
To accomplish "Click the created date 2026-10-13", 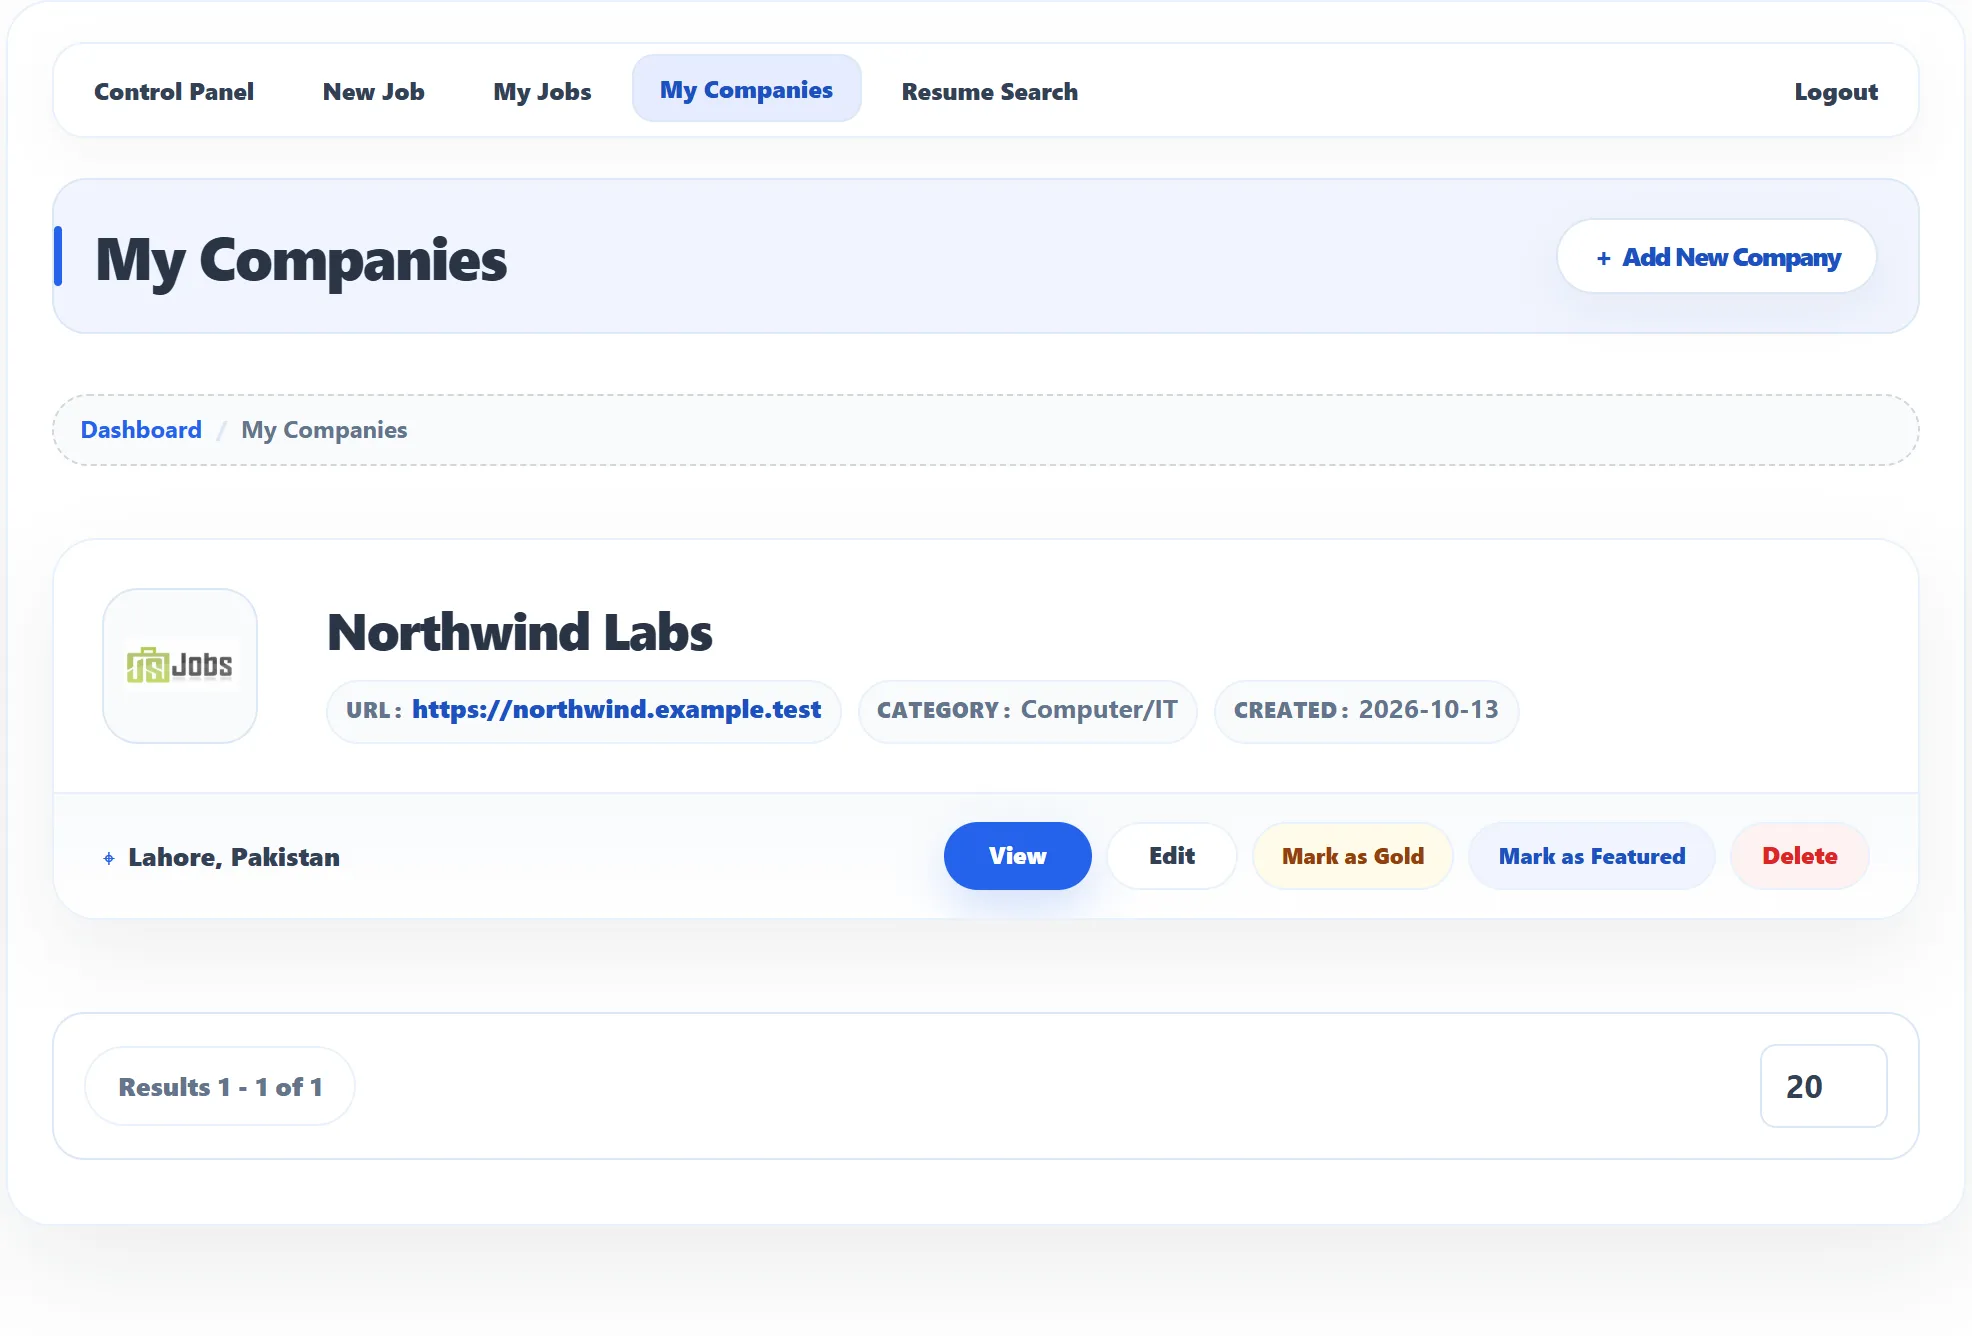I will pos(1429,710).
